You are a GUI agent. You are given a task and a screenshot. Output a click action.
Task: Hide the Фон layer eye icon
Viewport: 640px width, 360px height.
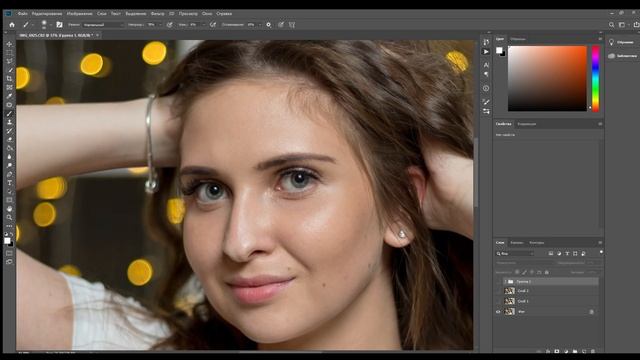(498, 311)
